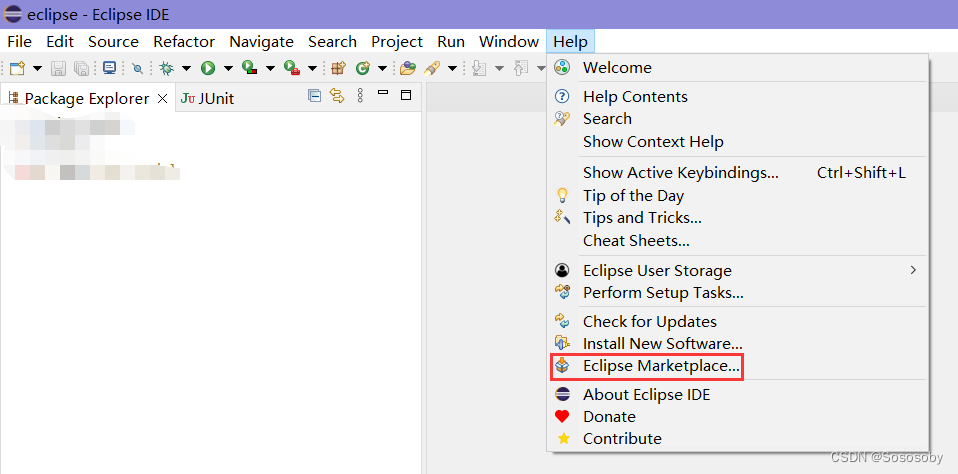Expand the Search toolbar dropdown arrow
This screenshot has width=958, height=474.
[453, 68]
